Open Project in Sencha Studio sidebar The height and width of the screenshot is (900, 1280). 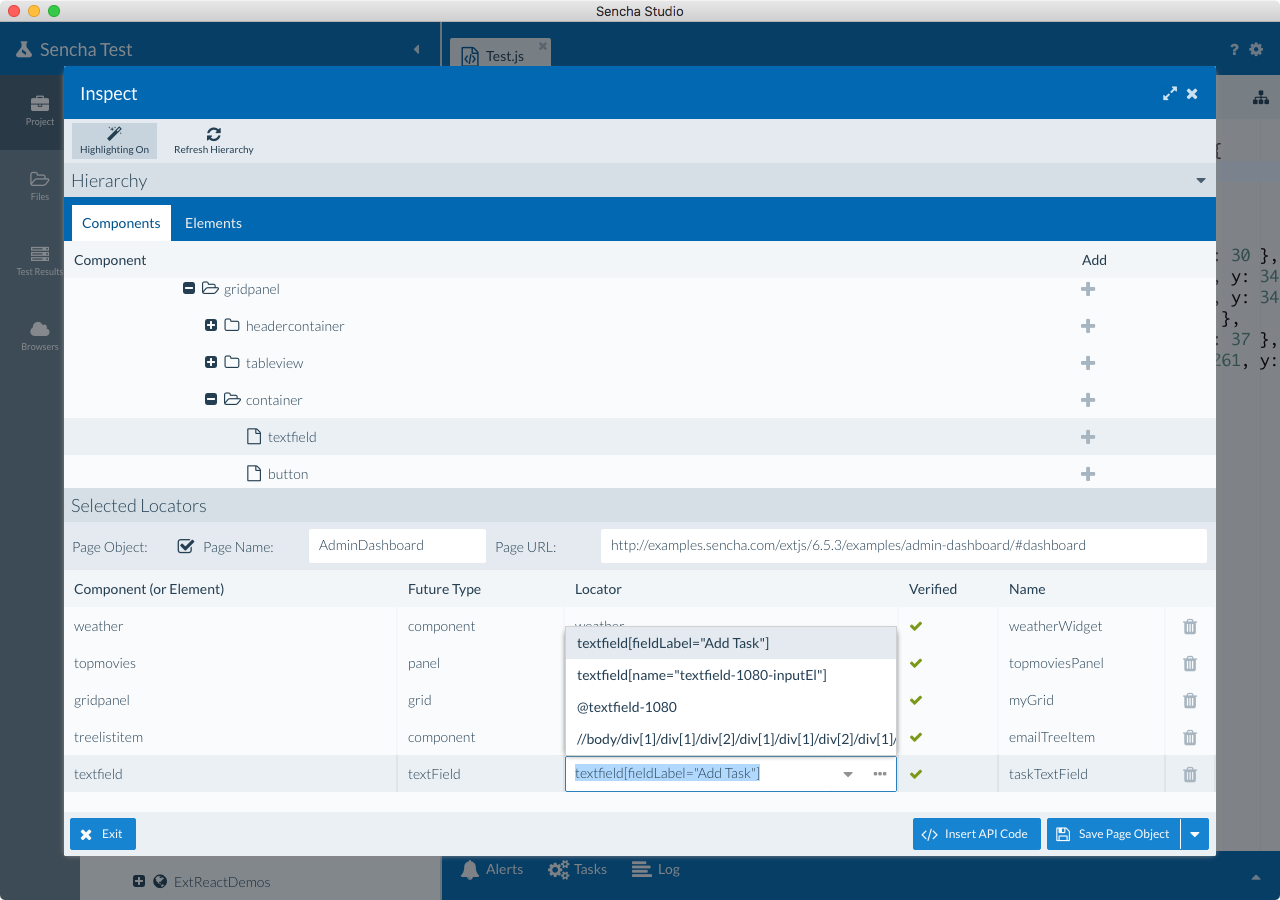pyautogui.click(x=40, y=110)
